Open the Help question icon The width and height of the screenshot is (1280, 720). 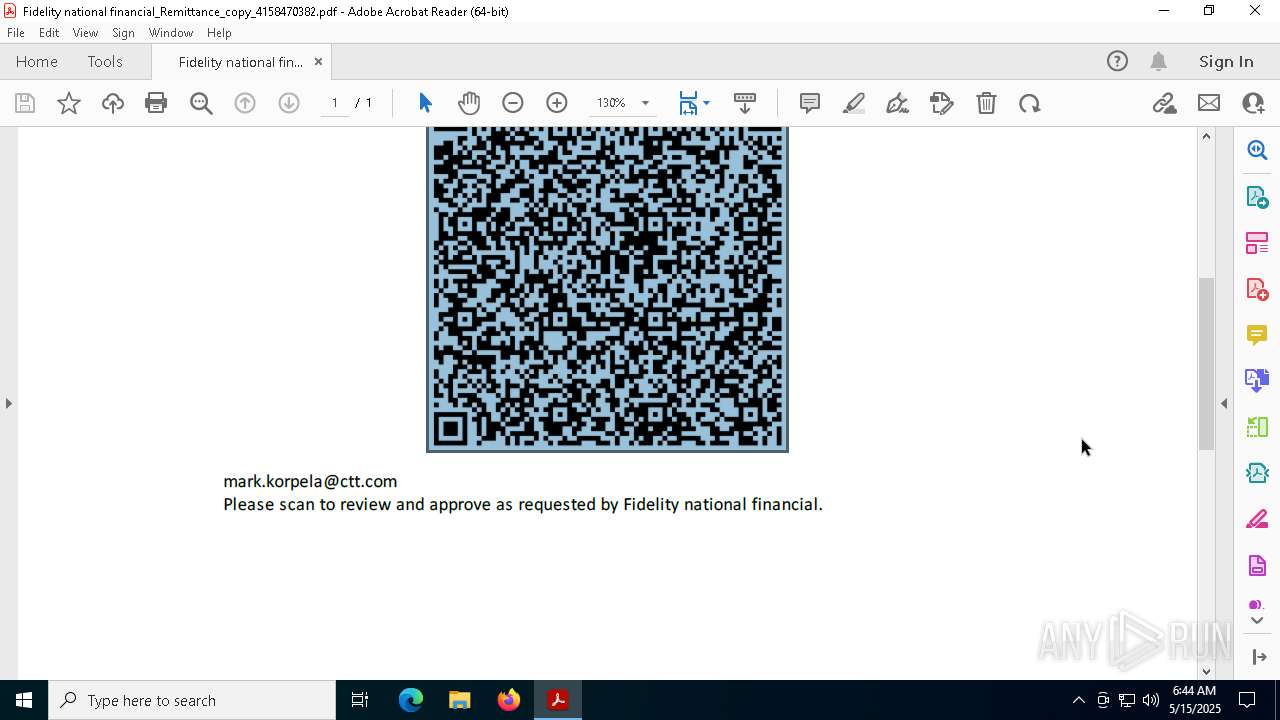[1117, 61]
